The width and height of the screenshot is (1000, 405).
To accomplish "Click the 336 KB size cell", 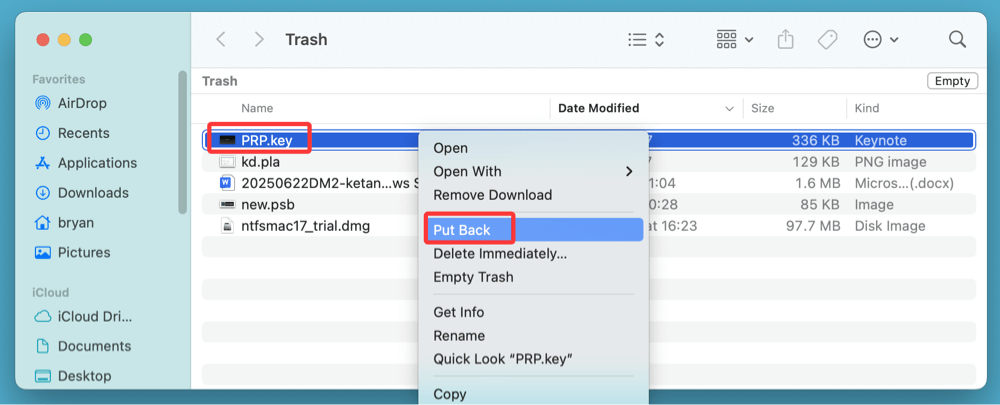I will coord(816,140).
